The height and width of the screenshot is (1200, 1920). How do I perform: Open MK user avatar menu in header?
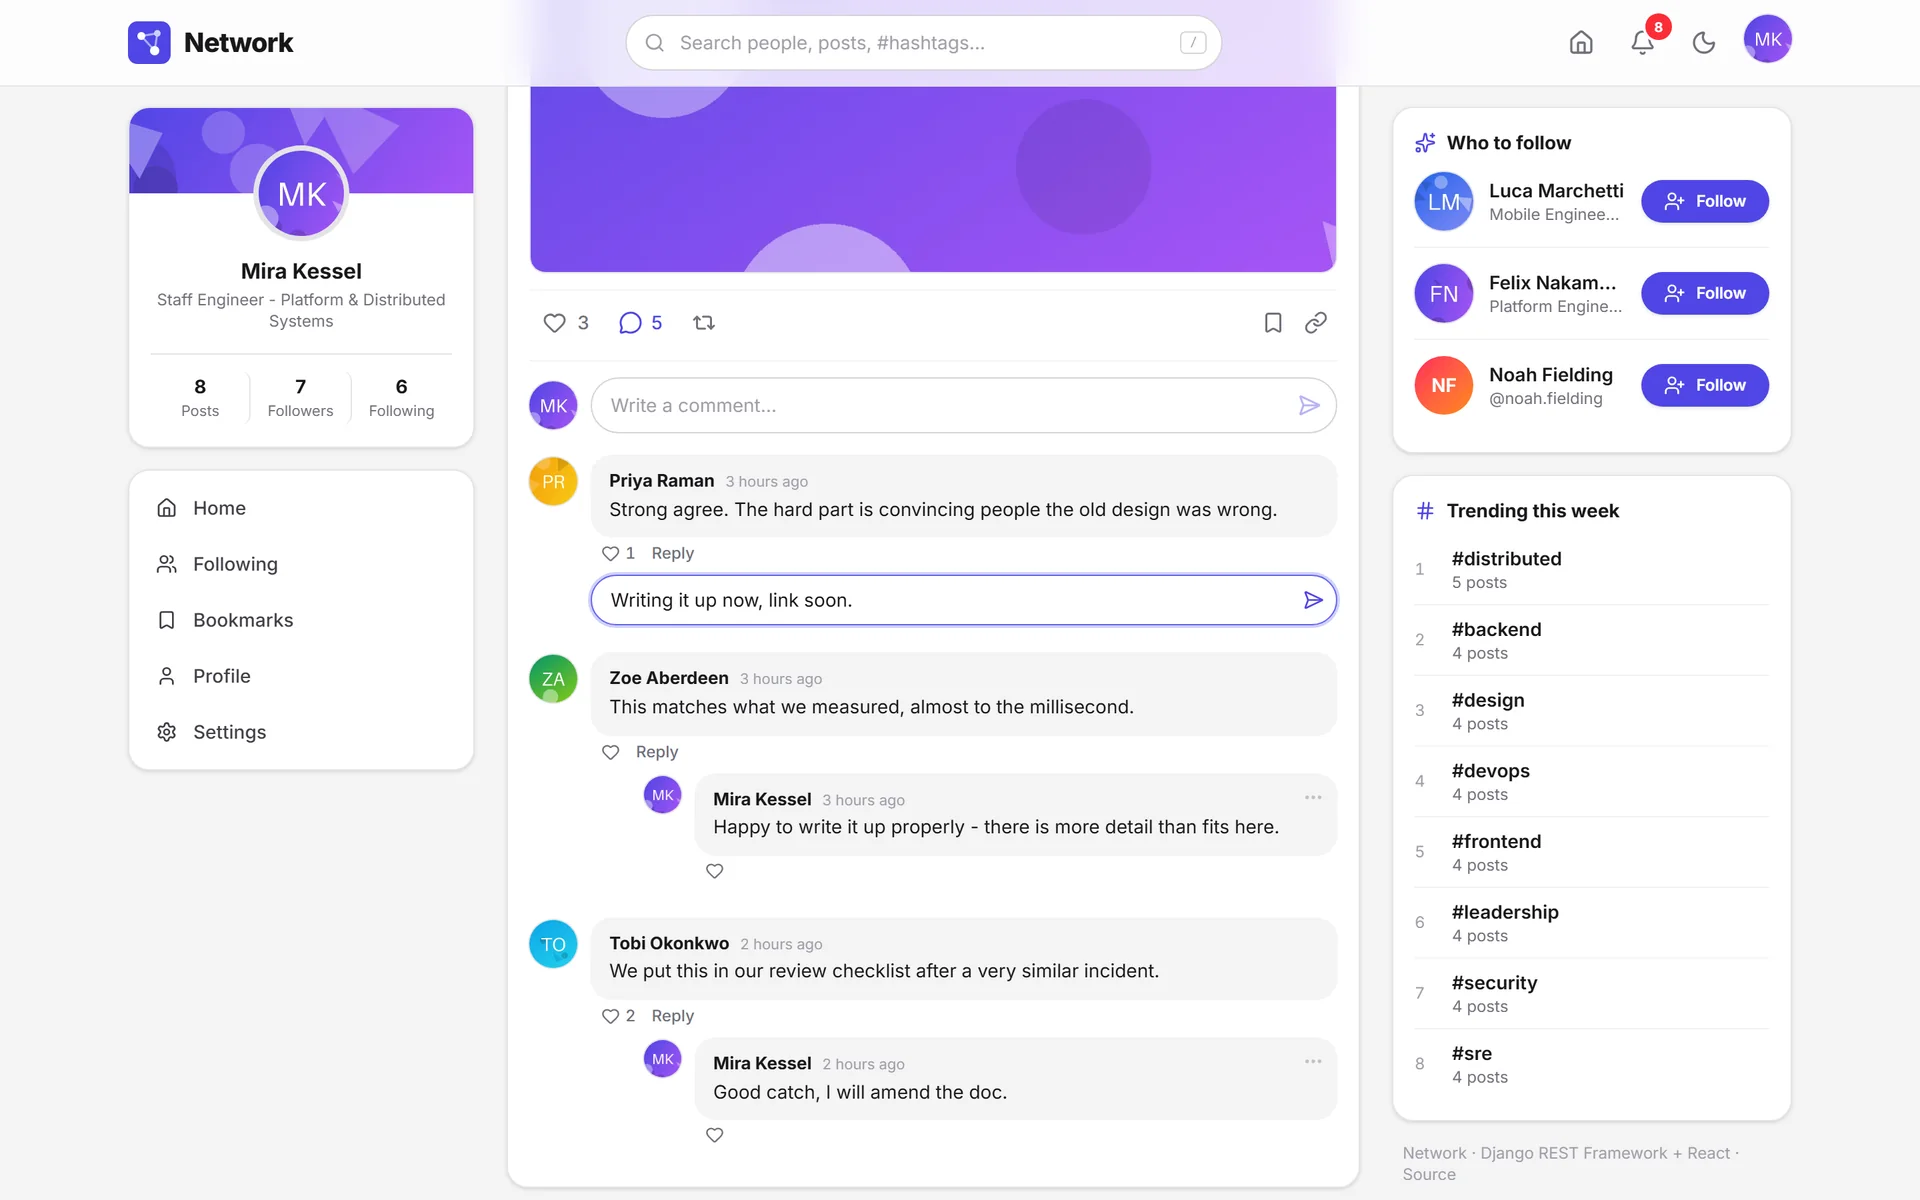pos(1767,39)
